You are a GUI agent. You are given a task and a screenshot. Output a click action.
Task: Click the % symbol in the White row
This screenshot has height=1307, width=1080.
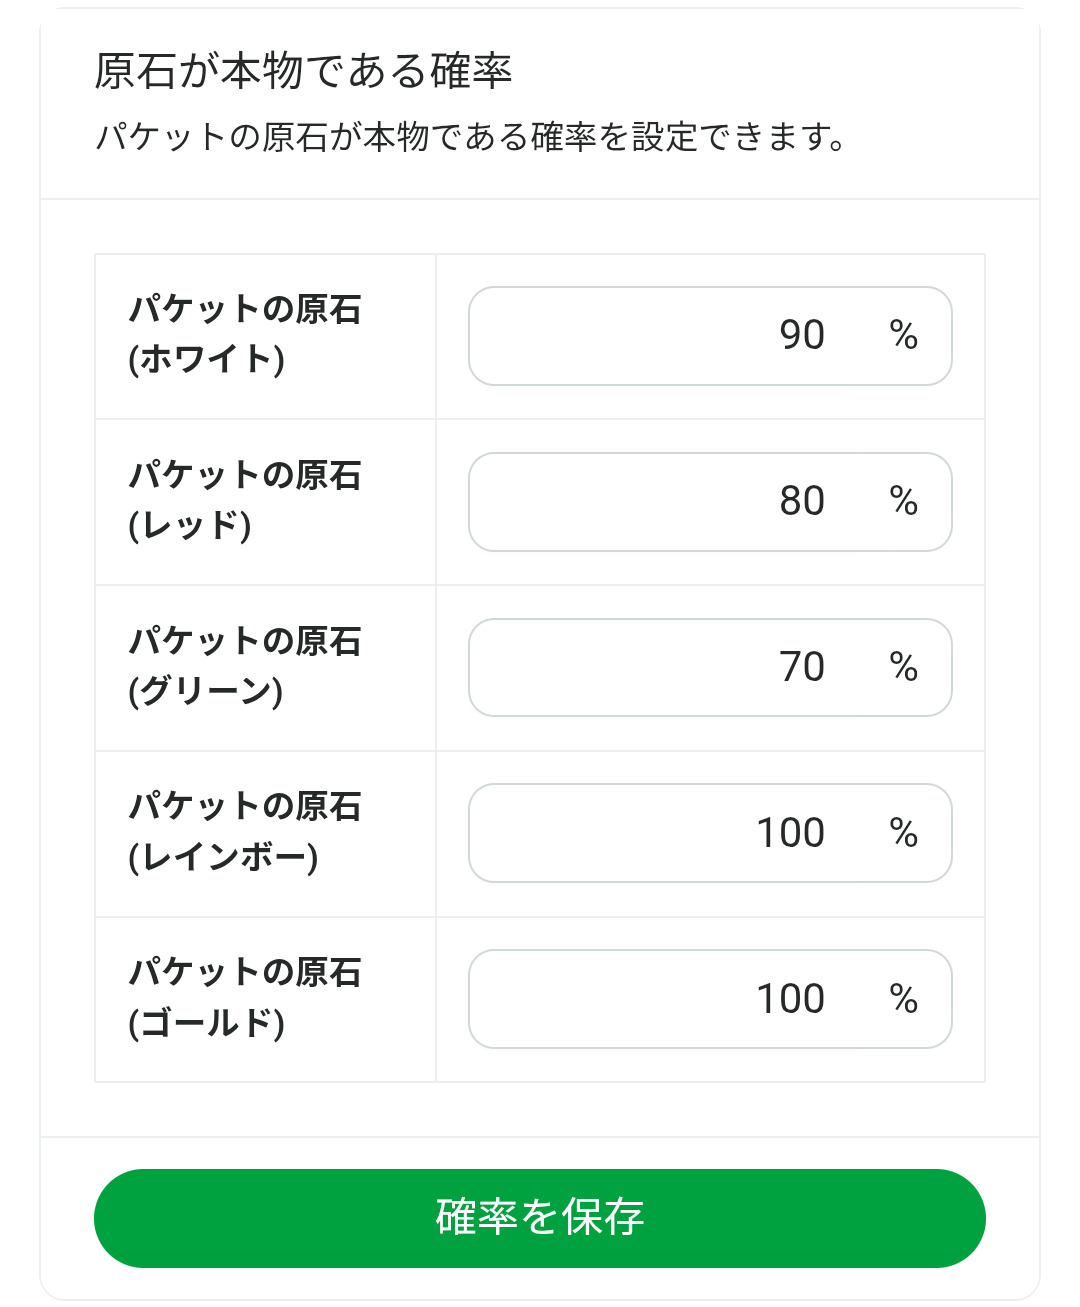904,336
